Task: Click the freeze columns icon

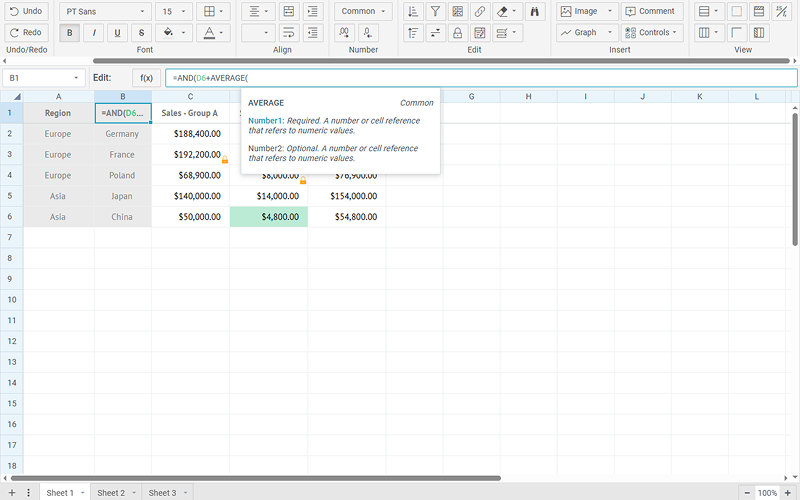Action: point(759,33)
